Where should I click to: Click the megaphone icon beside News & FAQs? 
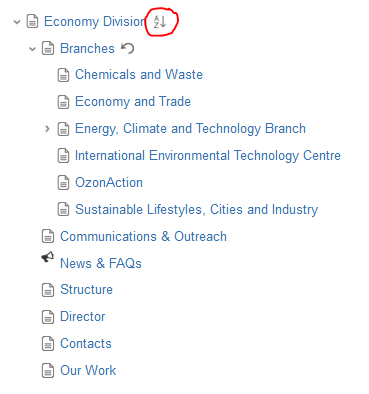[48, 257]
